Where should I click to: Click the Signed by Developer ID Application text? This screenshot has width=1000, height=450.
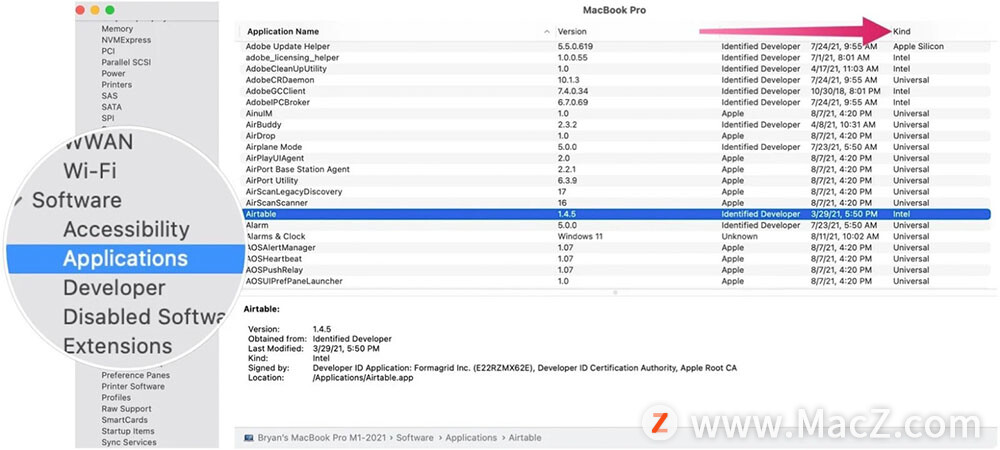tap(525, 368)
